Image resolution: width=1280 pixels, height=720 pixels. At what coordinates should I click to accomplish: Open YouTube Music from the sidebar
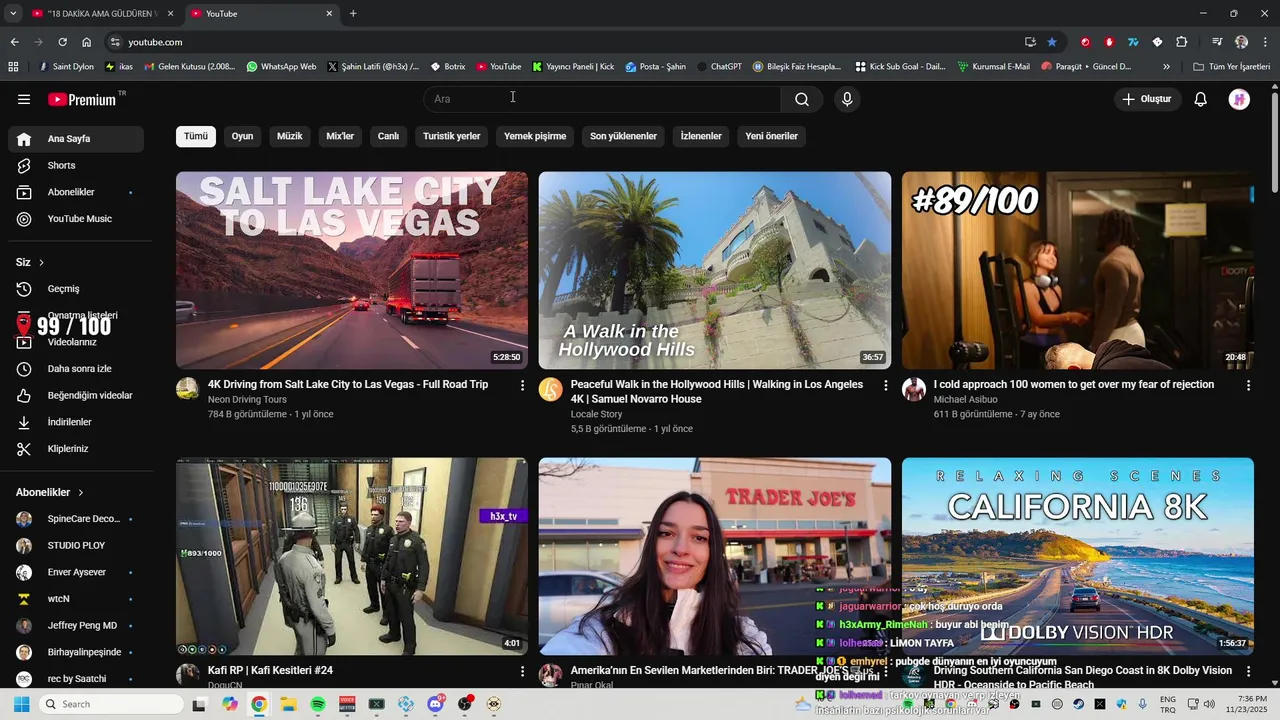(76, 219)
